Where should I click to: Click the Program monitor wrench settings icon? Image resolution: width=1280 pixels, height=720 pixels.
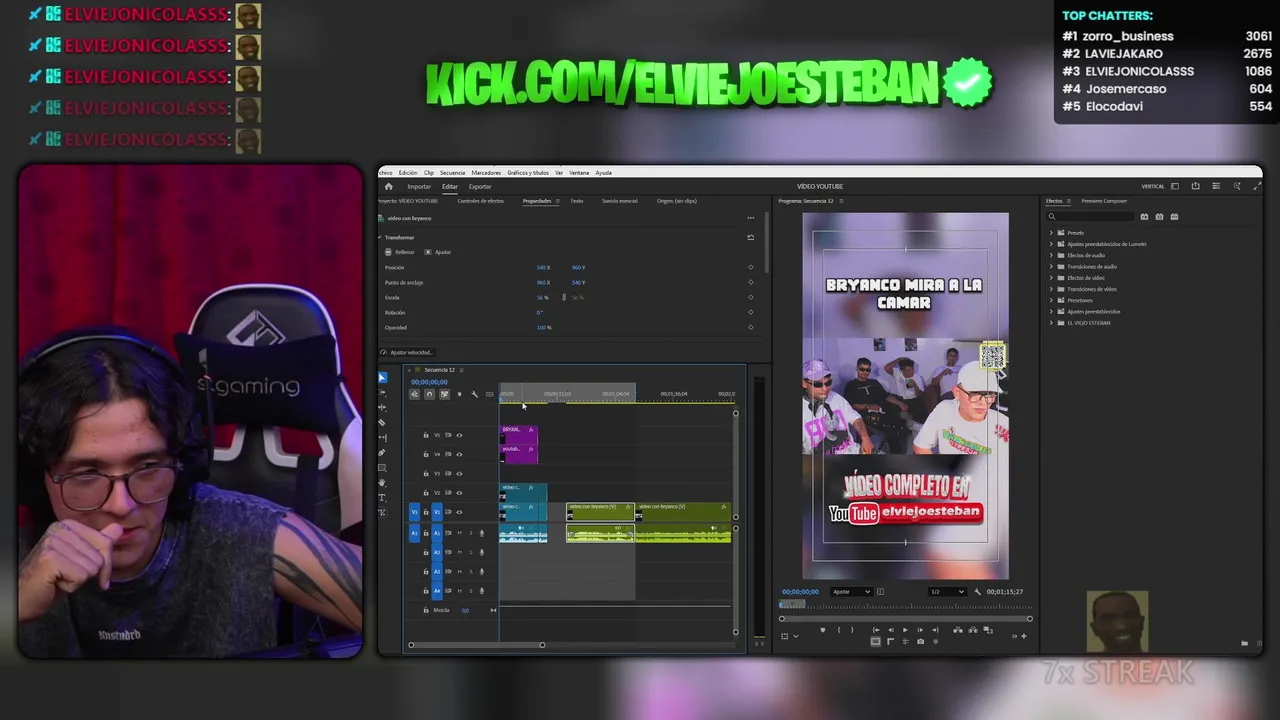[x=977, y=592]
